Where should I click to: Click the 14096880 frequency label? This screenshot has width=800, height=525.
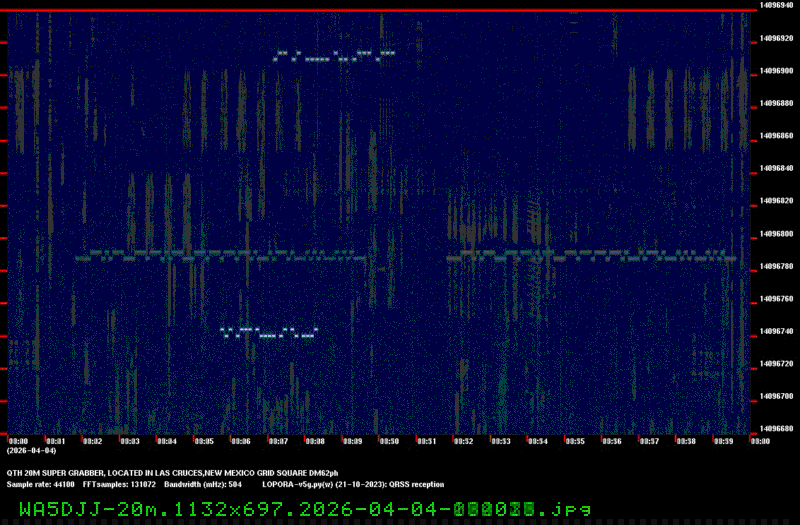(777, 104)
